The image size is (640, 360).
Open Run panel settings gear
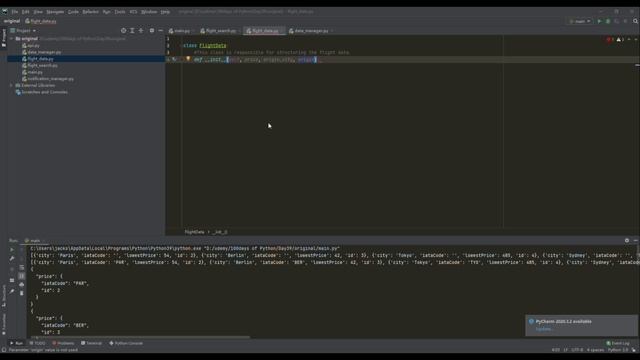[x=627, y=241]
